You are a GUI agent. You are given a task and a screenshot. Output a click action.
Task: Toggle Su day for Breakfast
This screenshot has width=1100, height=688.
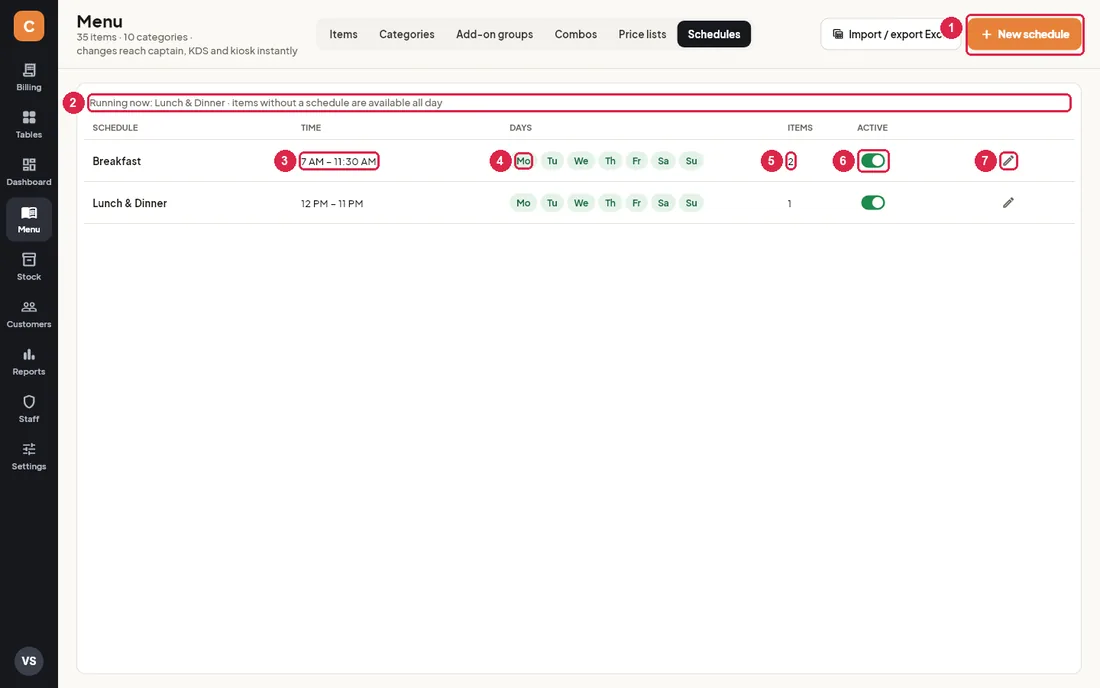(692, 161)
